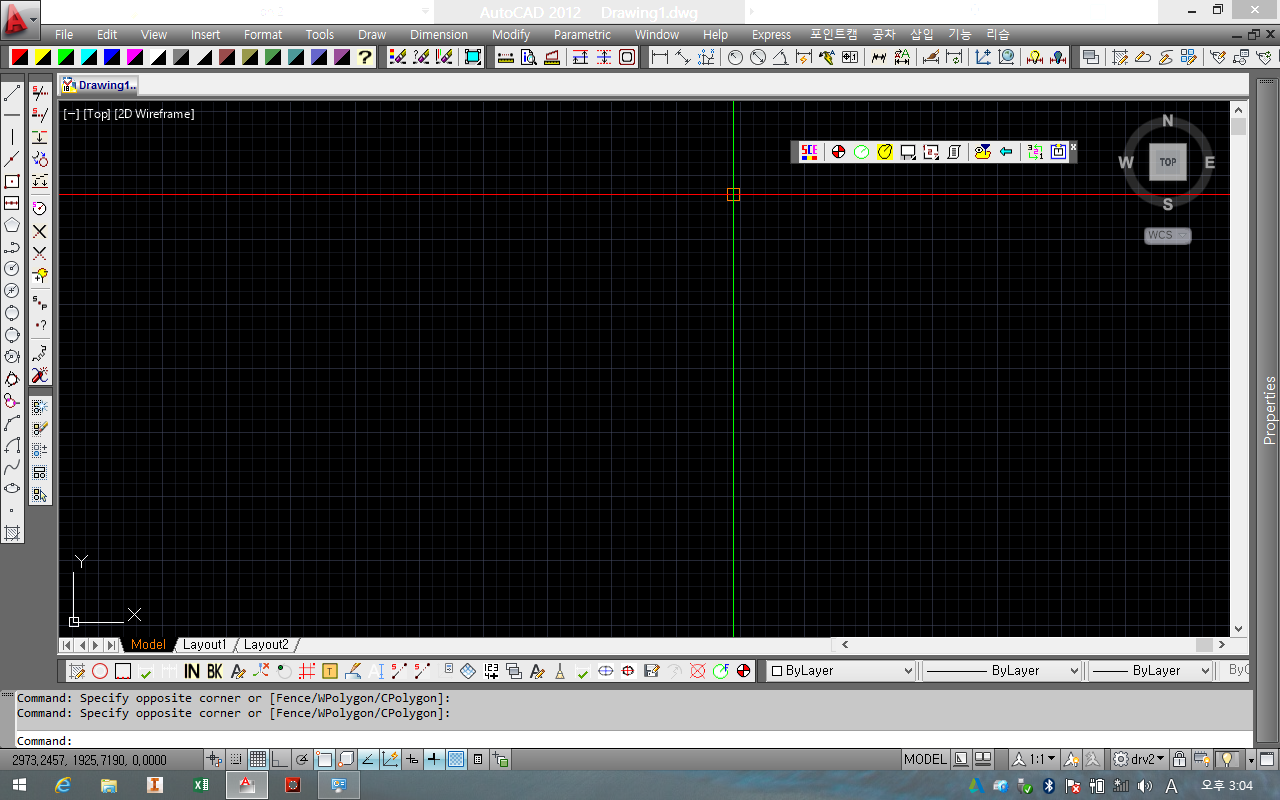This screenshot has width=1280, height=800.
Task: Click the red color swatch in the toolbar
Action: (20, 57)
